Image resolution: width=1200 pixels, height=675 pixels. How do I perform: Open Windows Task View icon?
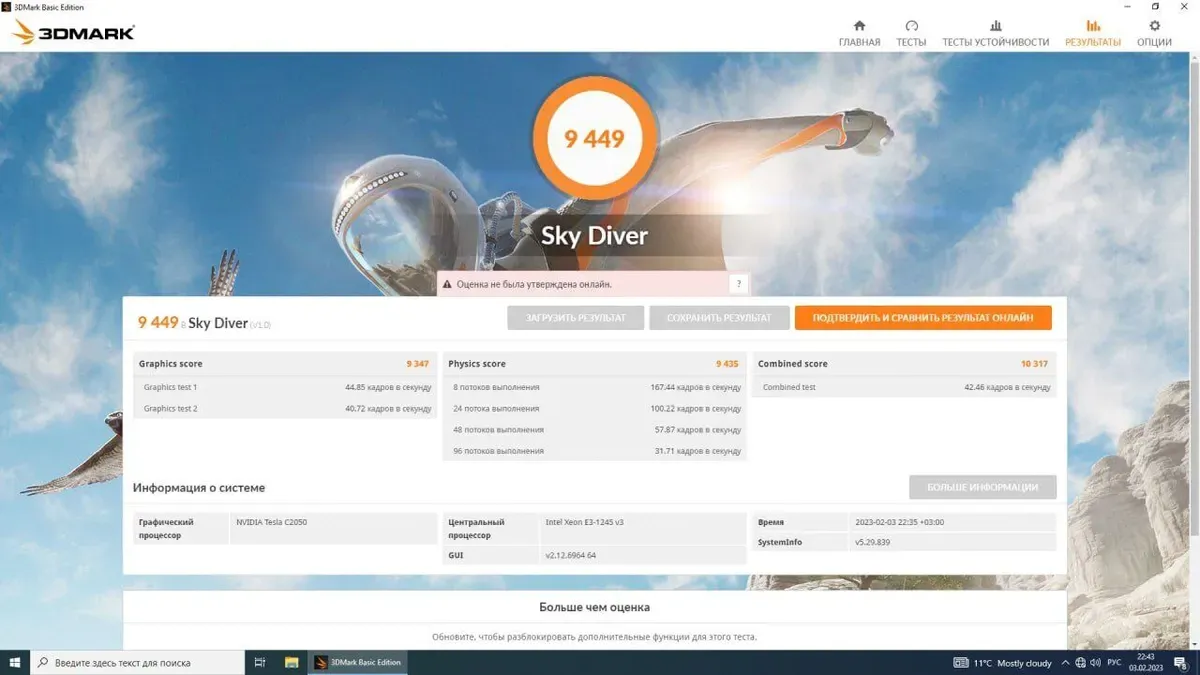[x=260, y=662]
